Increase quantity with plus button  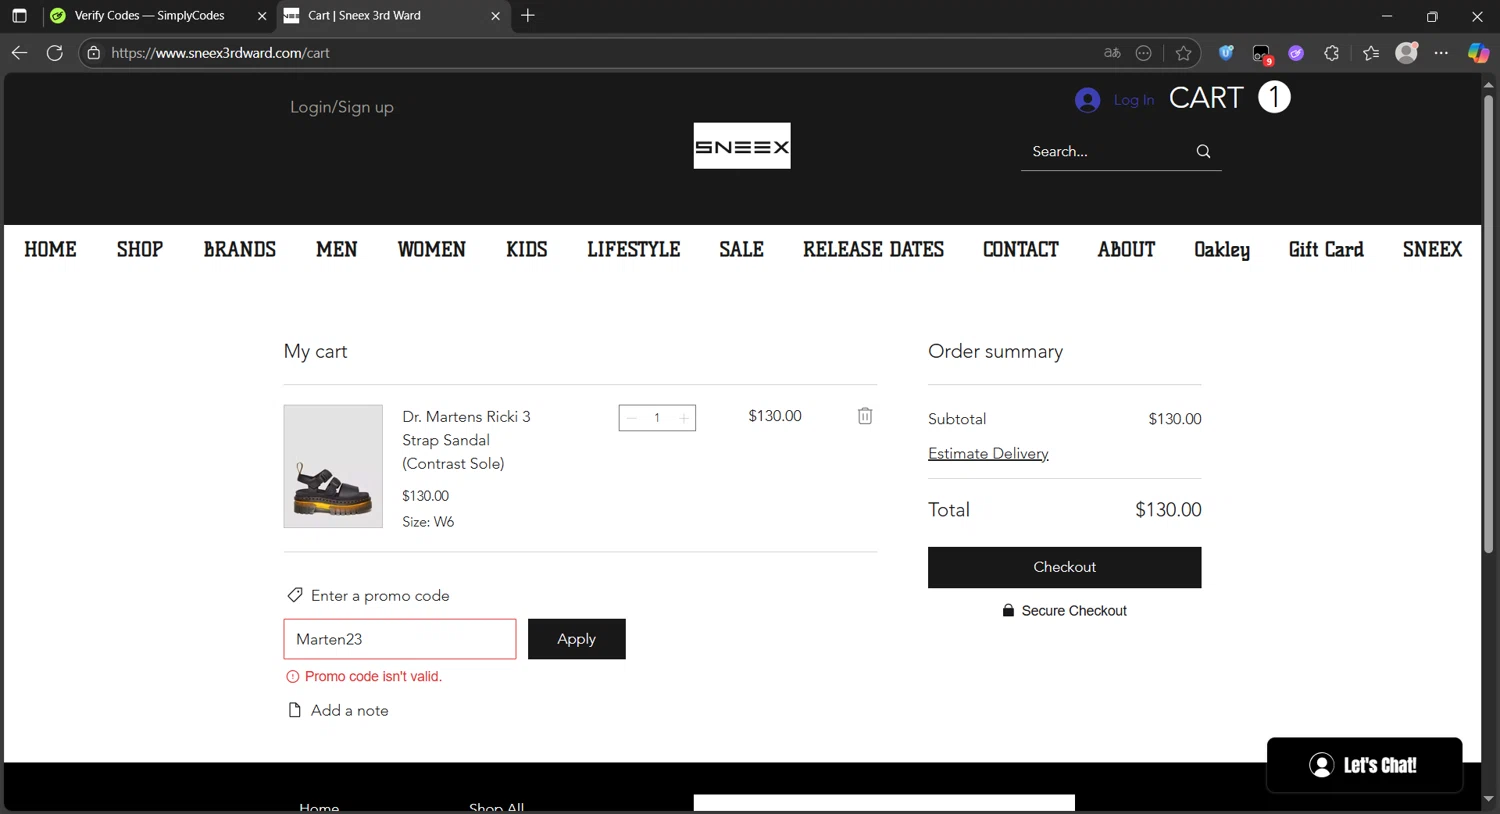click(x=684, y=418)
